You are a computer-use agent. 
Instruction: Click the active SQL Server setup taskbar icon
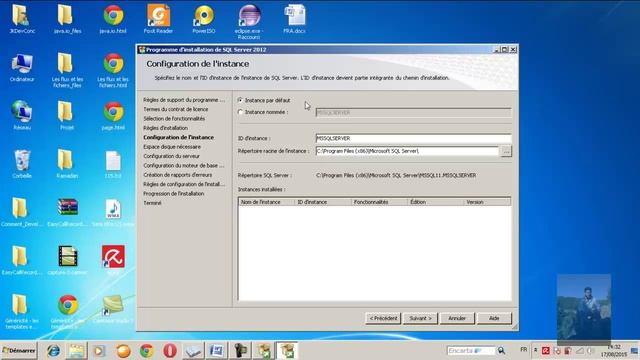coord(287,351)
